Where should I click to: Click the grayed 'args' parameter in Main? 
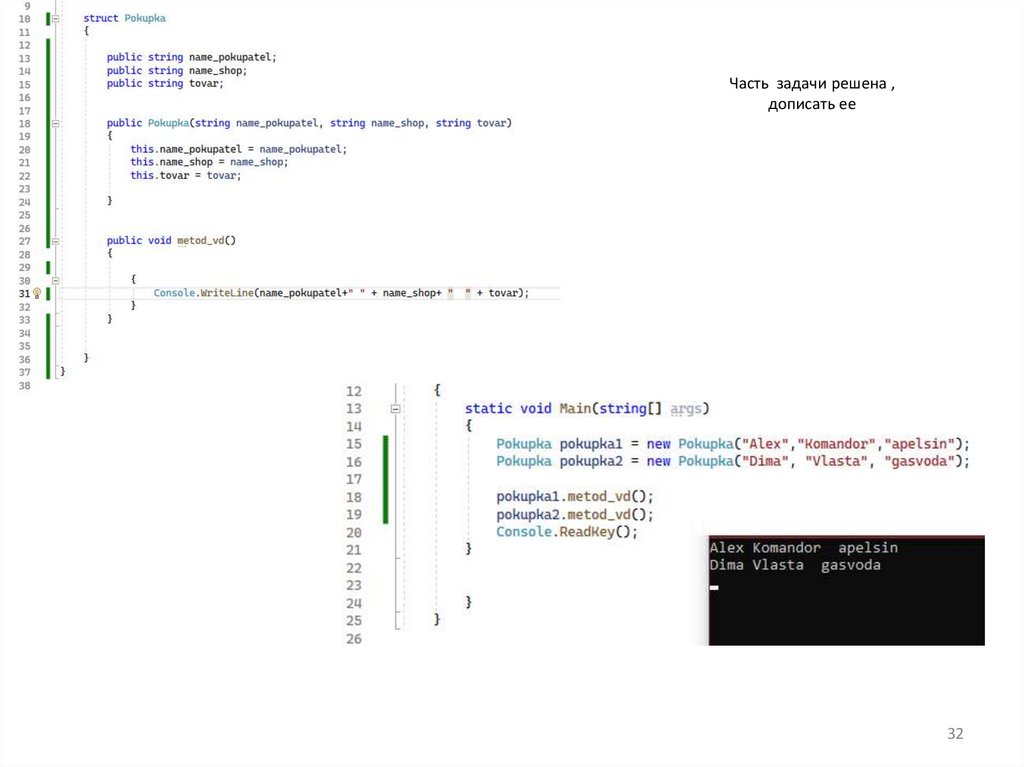685,408
